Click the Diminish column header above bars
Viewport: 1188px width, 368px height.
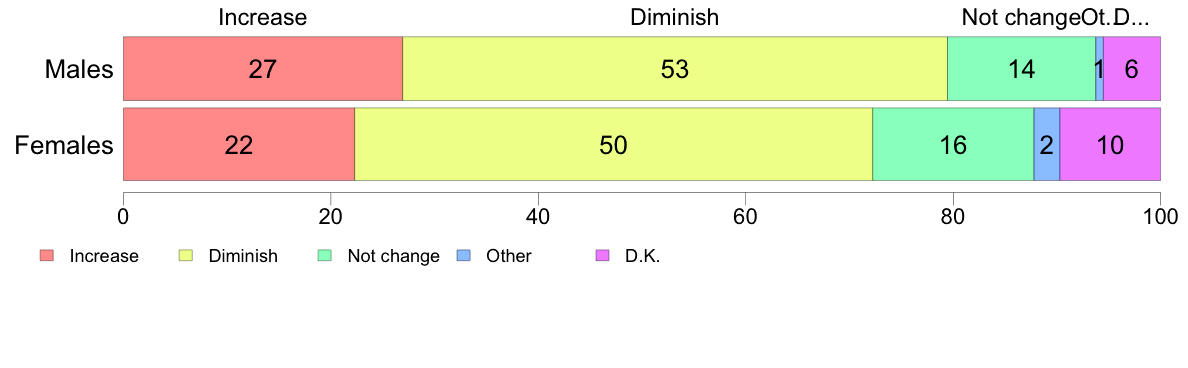pyautogui.click(x=674, y=17)
